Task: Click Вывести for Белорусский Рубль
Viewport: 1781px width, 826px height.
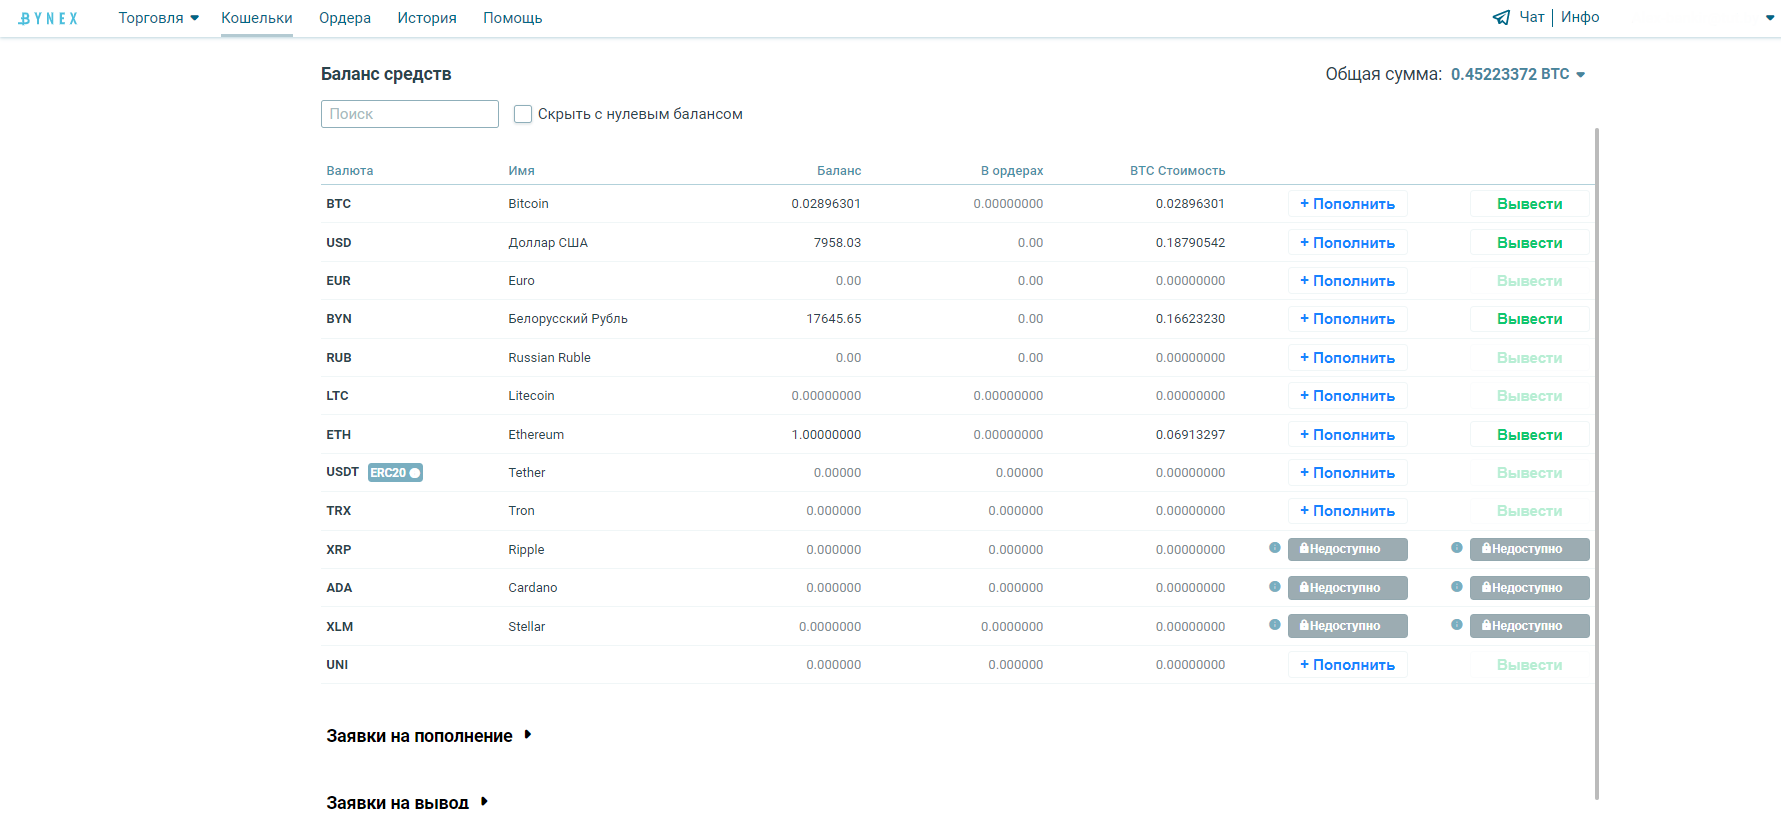Action: pyautogui.click(x=1529, y=319)
